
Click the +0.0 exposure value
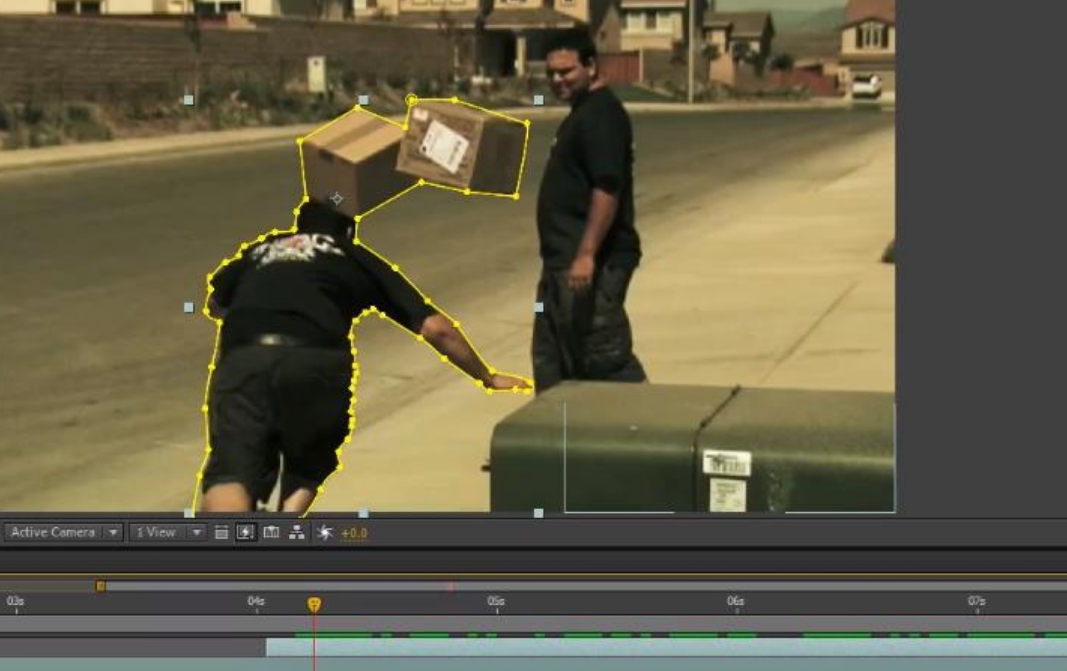pos(354,533)
